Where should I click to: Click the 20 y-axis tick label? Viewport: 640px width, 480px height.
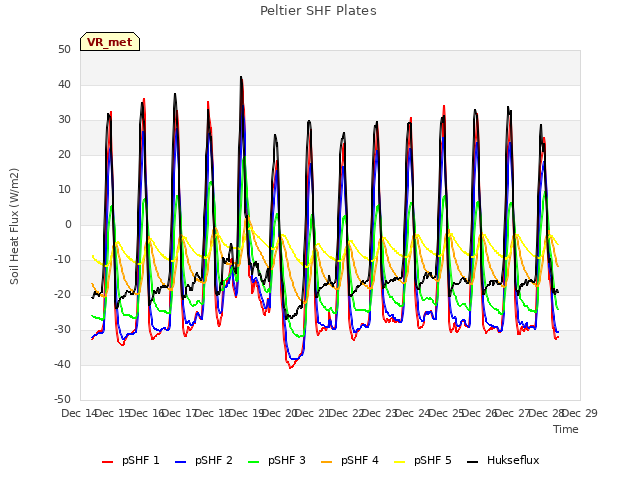(64, 155)
